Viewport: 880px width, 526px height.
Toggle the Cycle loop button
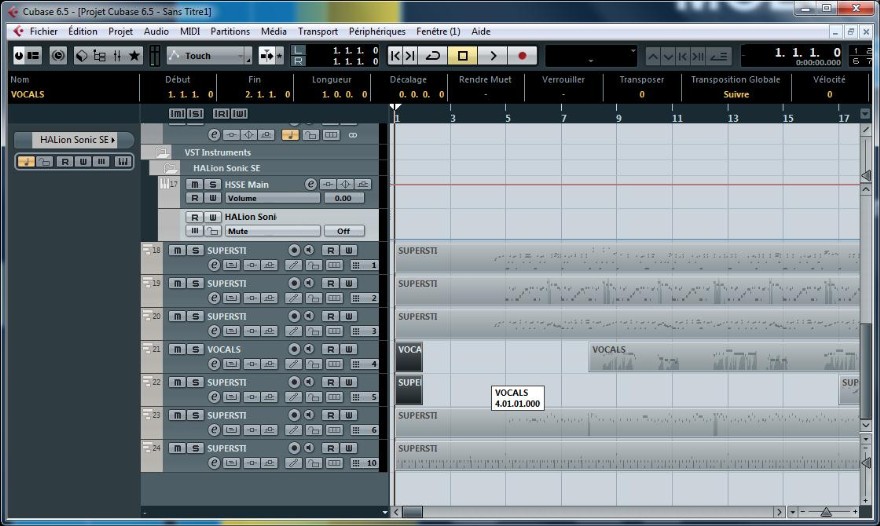pos(432,56)
